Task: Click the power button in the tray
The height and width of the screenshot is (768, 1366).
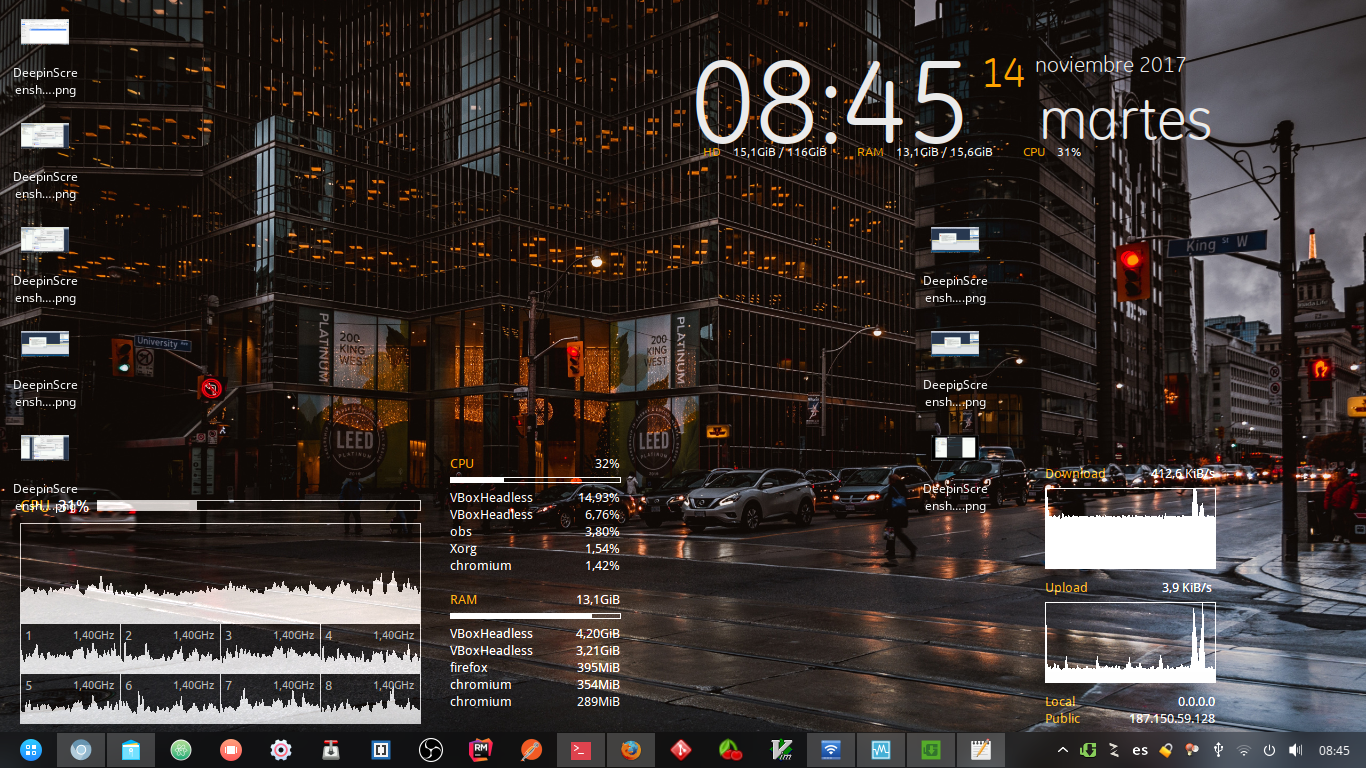Action: [x=1270, y=750]
